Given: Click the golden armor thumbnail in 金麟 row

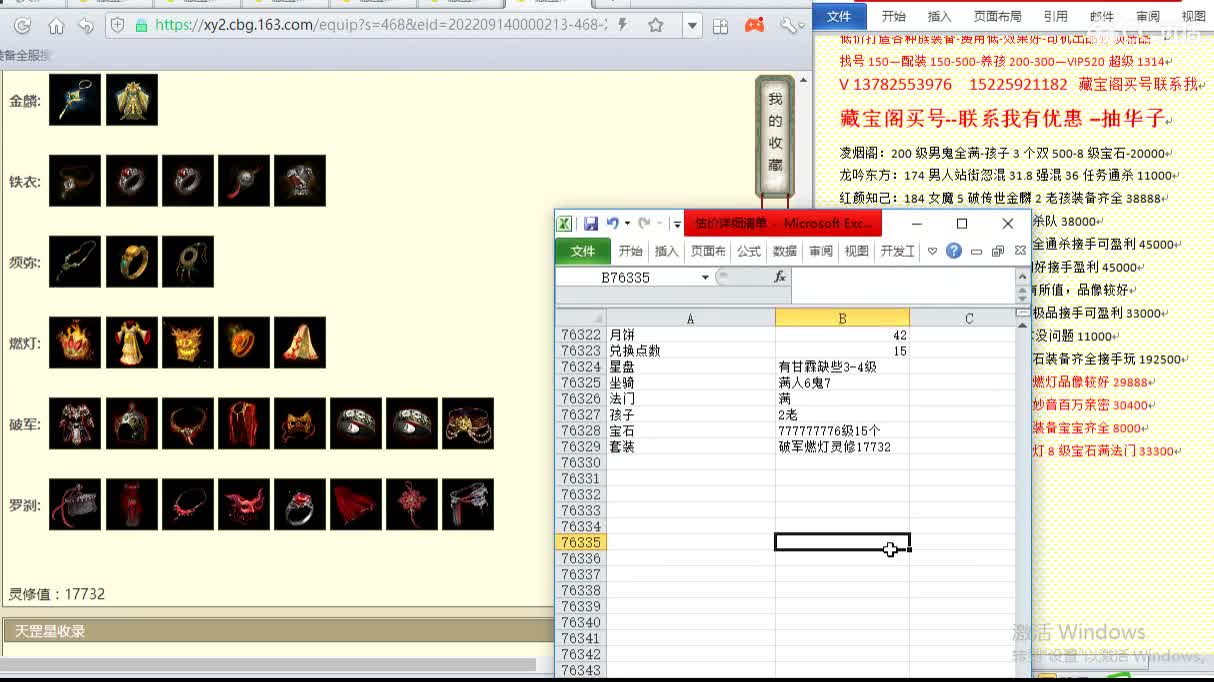Looking at the screenshot, I should coord(131,100).
